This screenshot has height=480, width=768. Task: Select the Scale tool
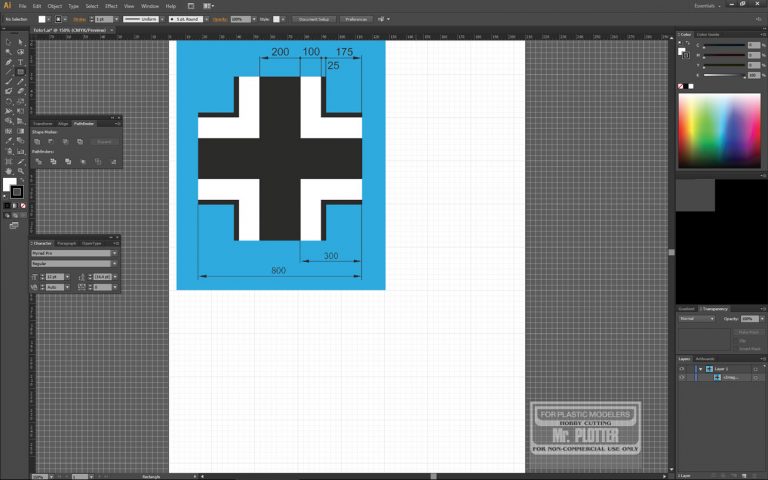[x=21, y=101]
